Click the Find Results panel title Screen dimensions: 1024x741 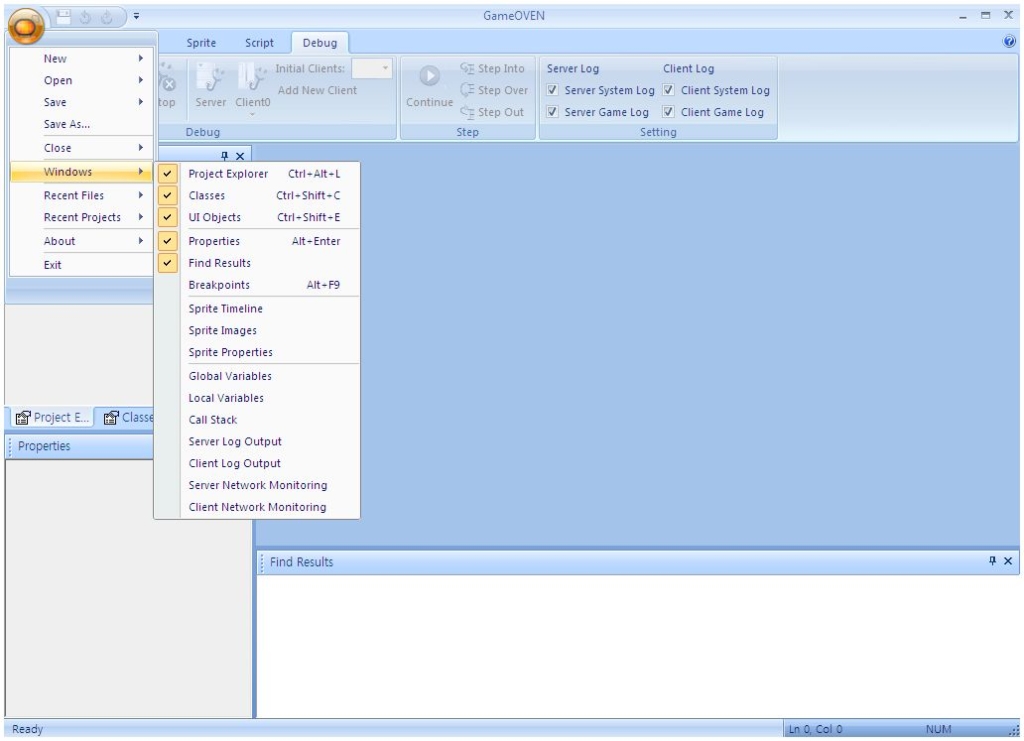pos(301,562)
